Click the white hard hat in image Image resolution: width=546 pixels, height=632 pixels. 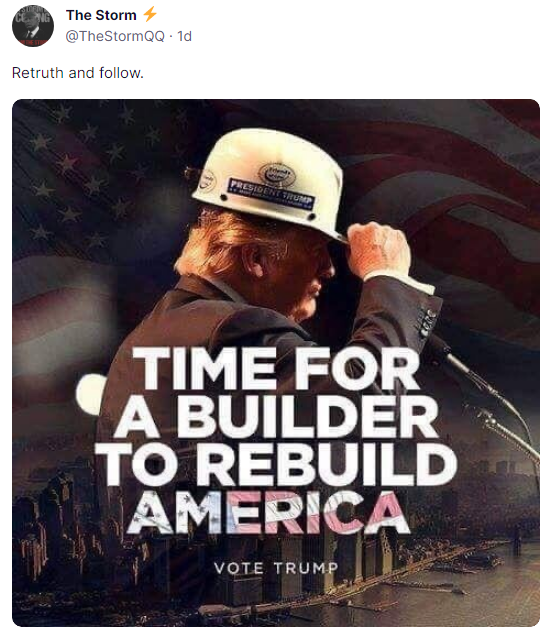[271, 182]
